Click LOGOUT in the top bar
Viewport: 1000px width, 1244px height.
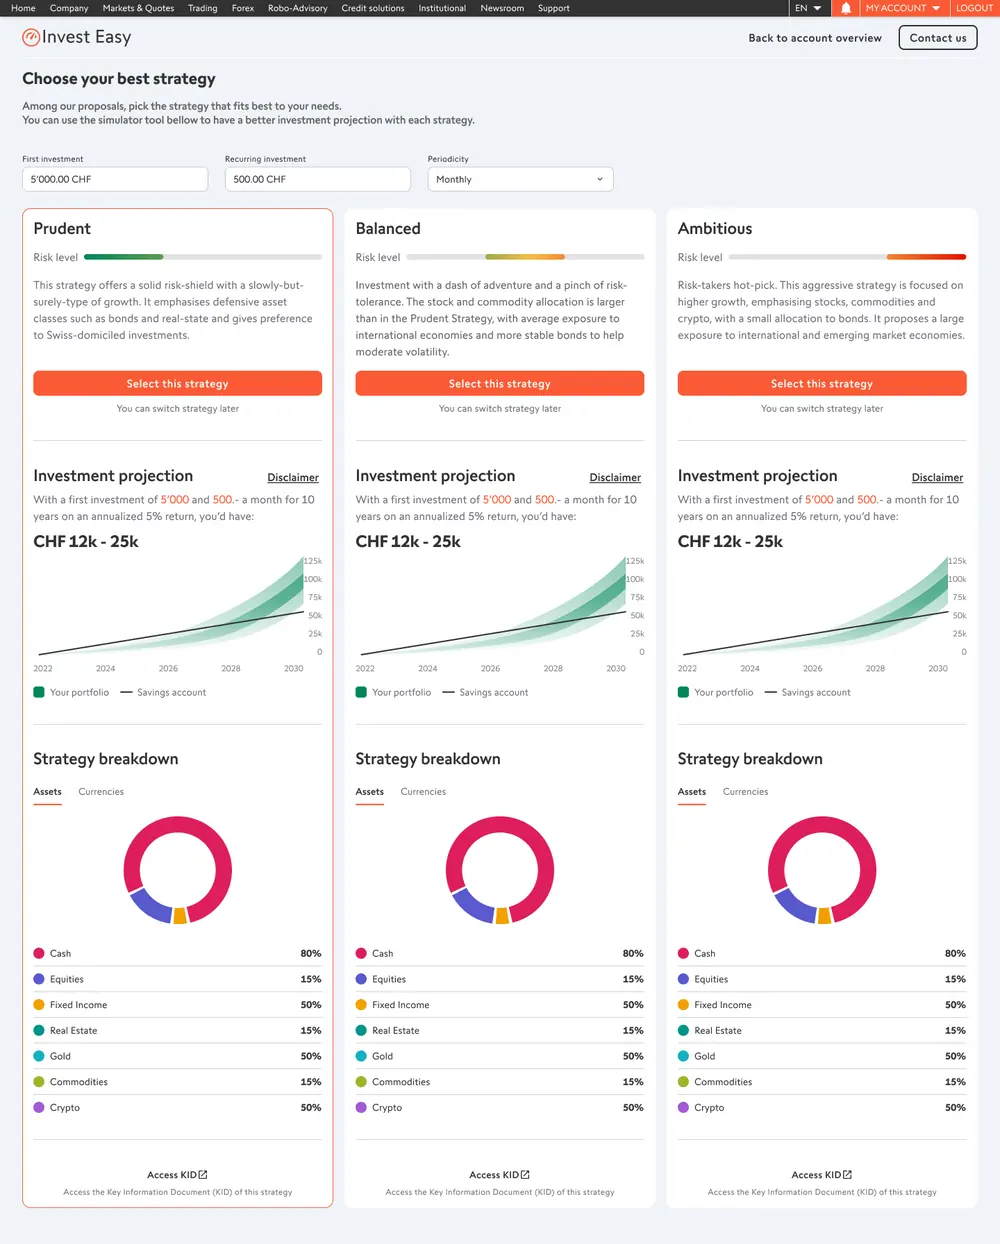[x=974, y=8]
